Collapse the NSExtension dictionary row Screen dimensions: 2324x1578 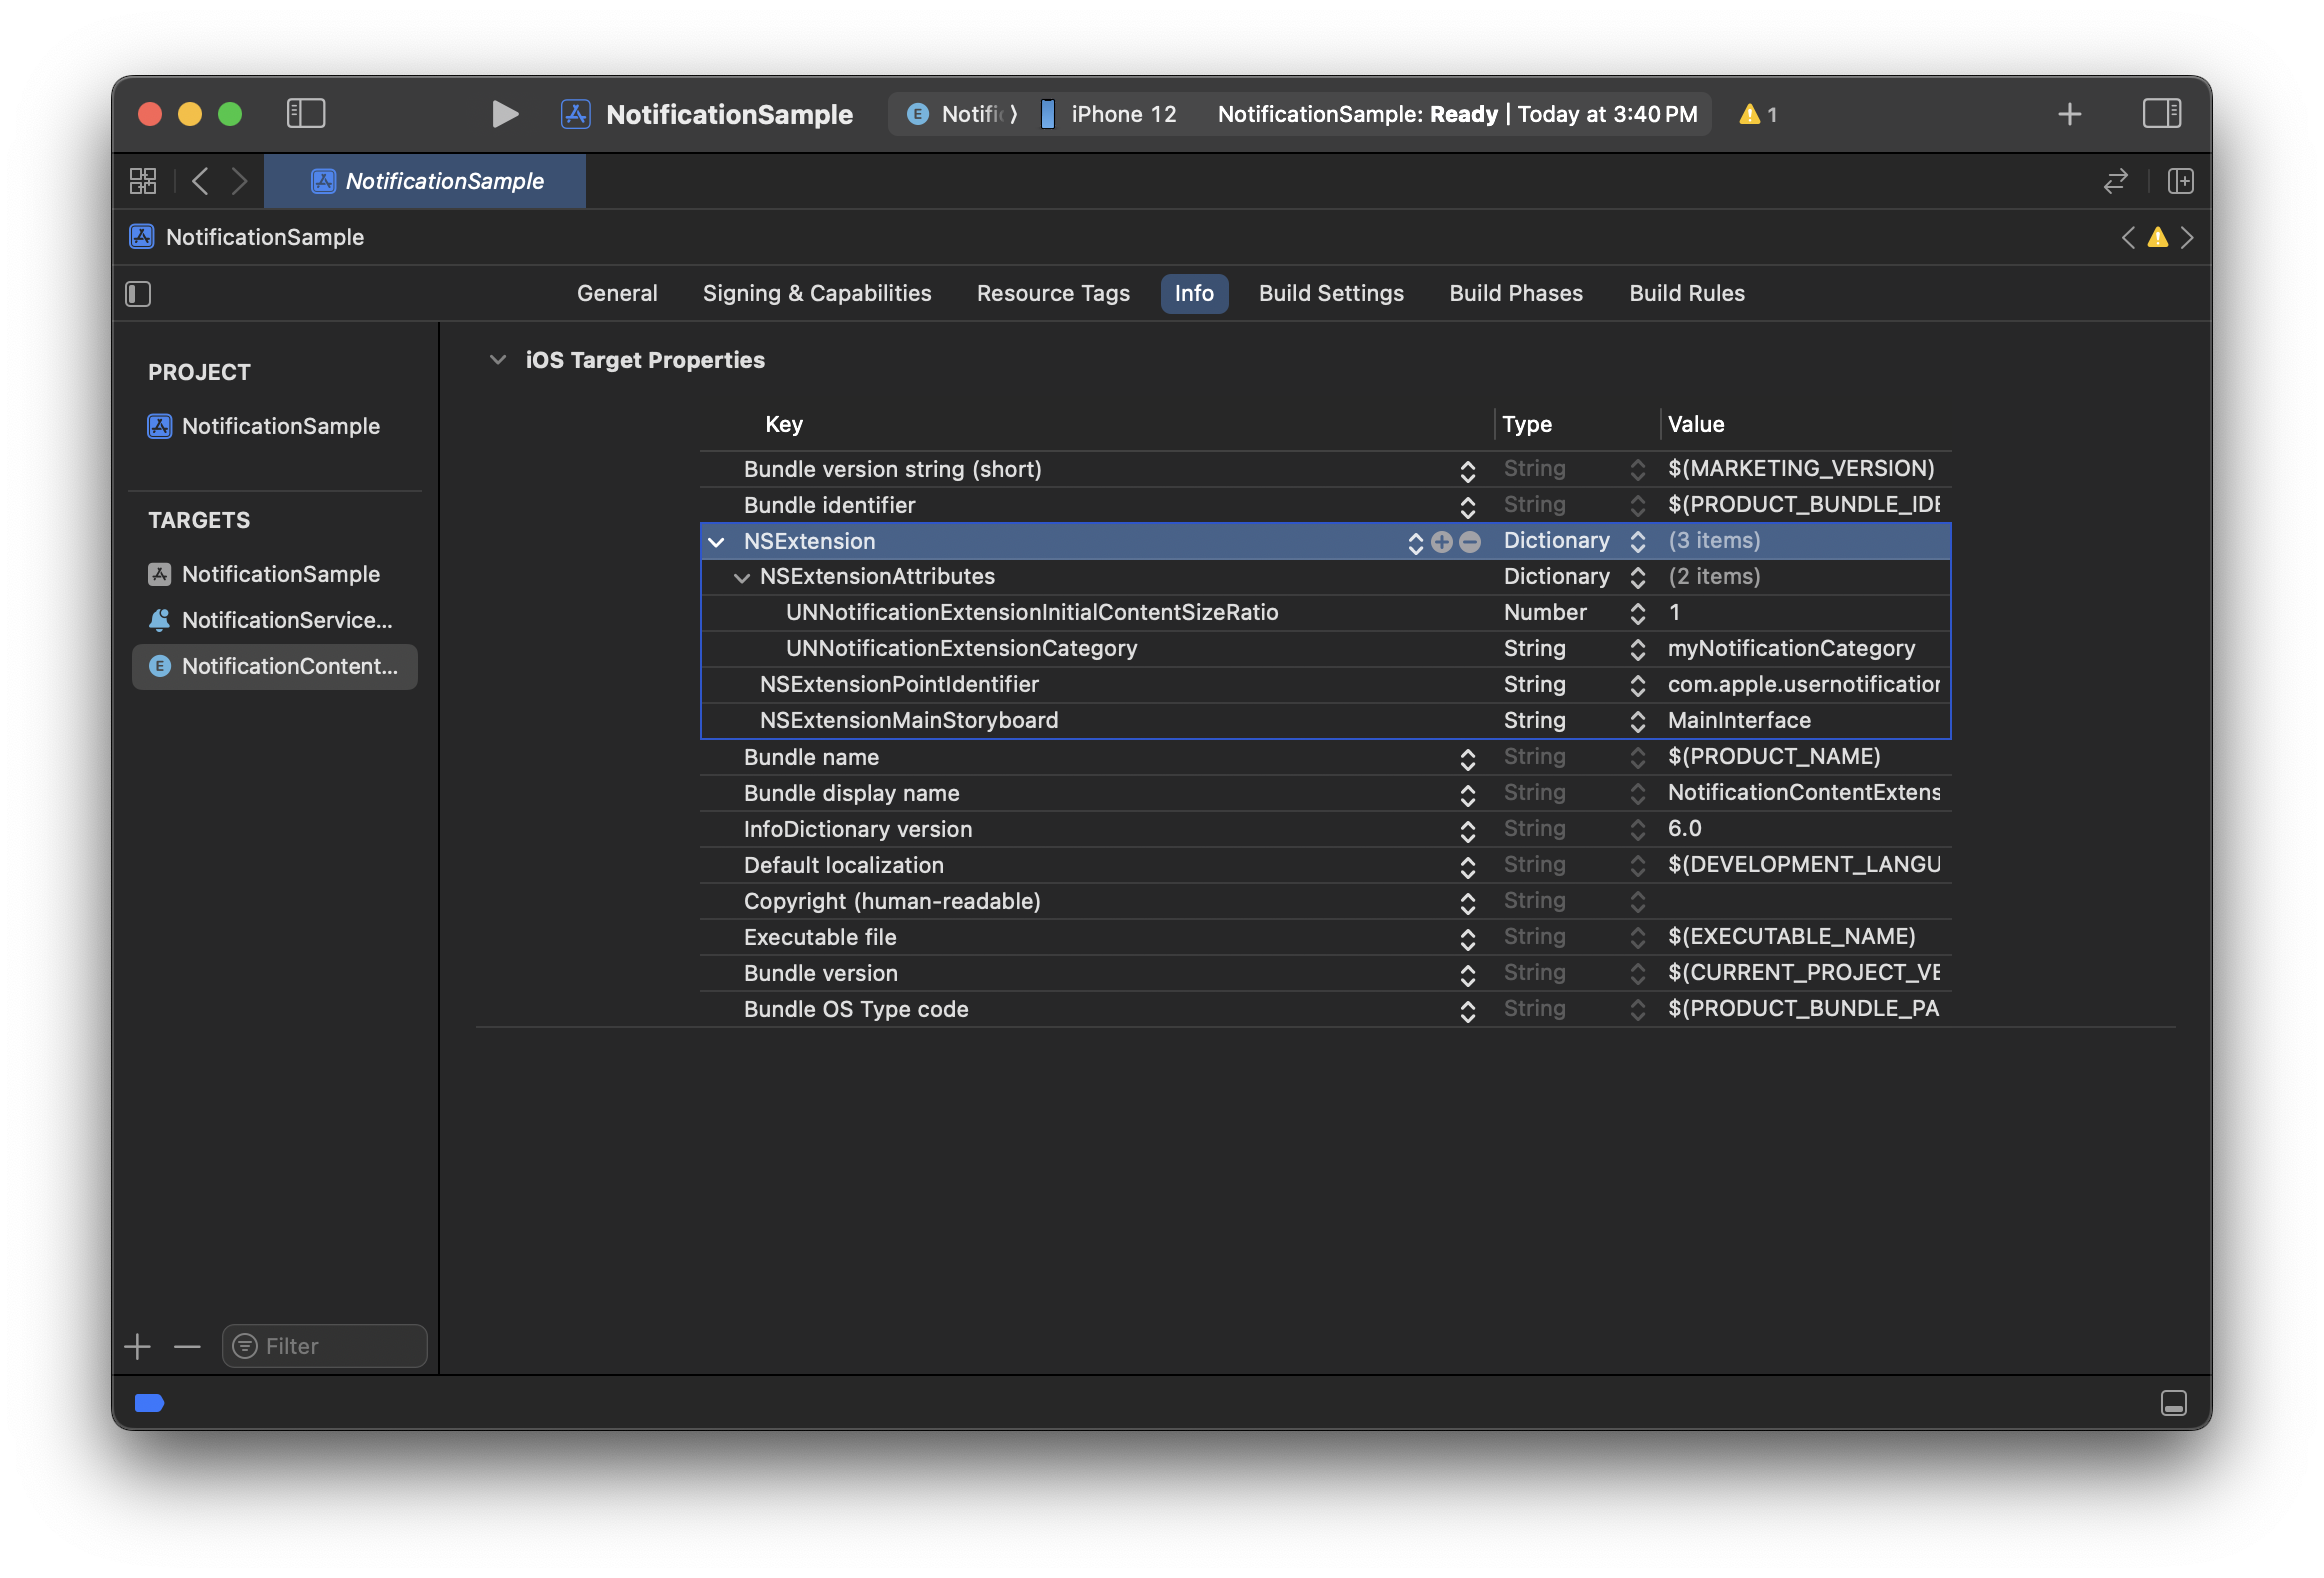pos(716,541)
